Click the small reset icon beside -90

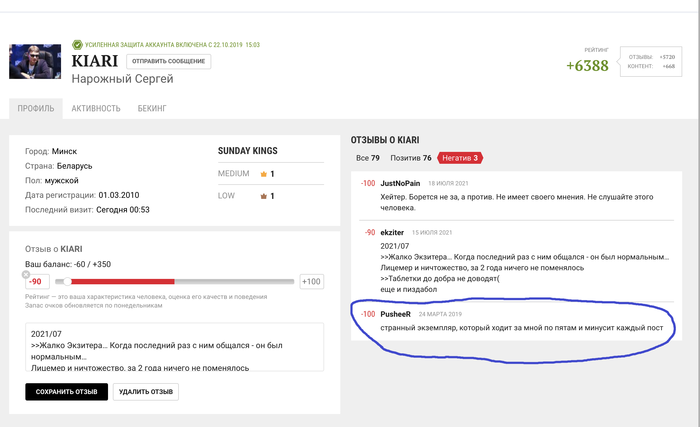[x=26, y=274]
